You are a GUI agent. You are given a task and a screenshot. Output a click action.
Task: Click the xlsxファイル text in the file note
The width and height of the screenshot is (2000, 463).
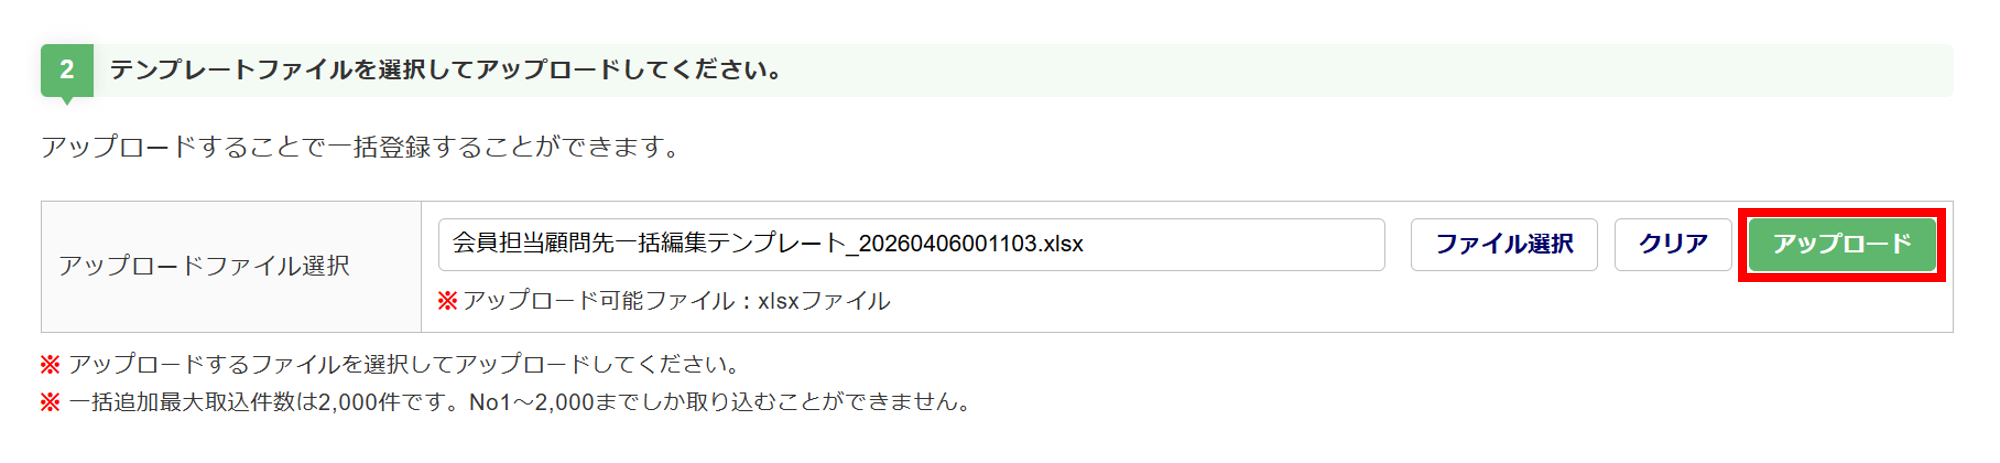click(x=824, y=301)
